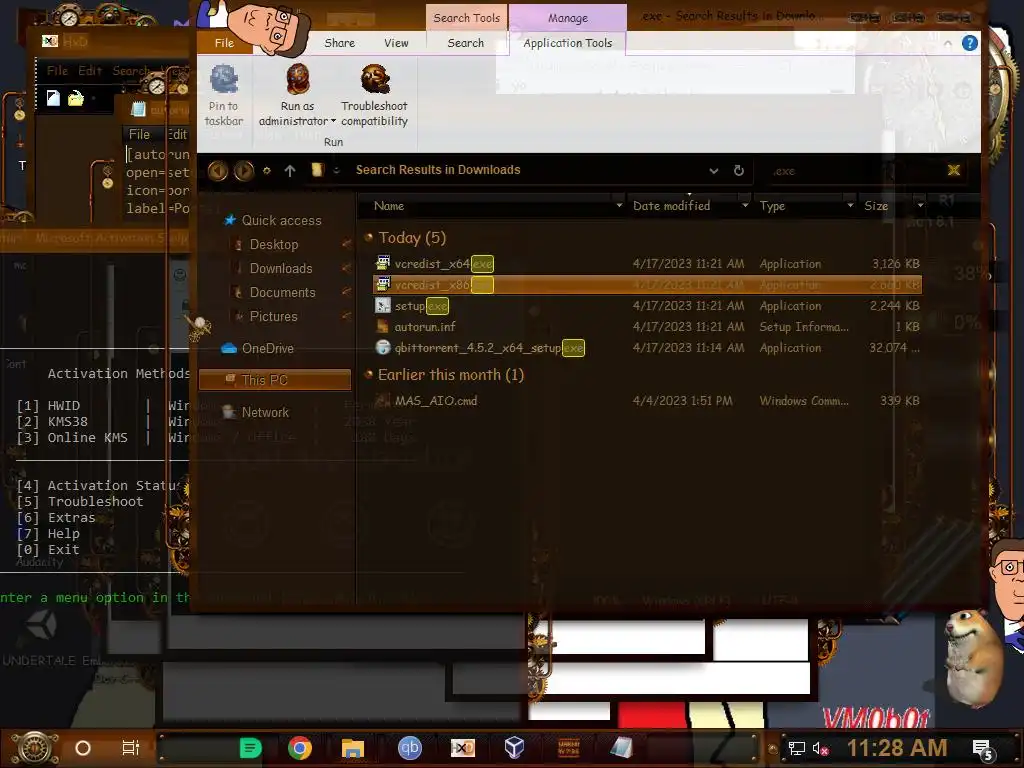Select Downloads in the navigation pane
The image size is (1024, 768).
pyautogui.click(x=281, y=268)
